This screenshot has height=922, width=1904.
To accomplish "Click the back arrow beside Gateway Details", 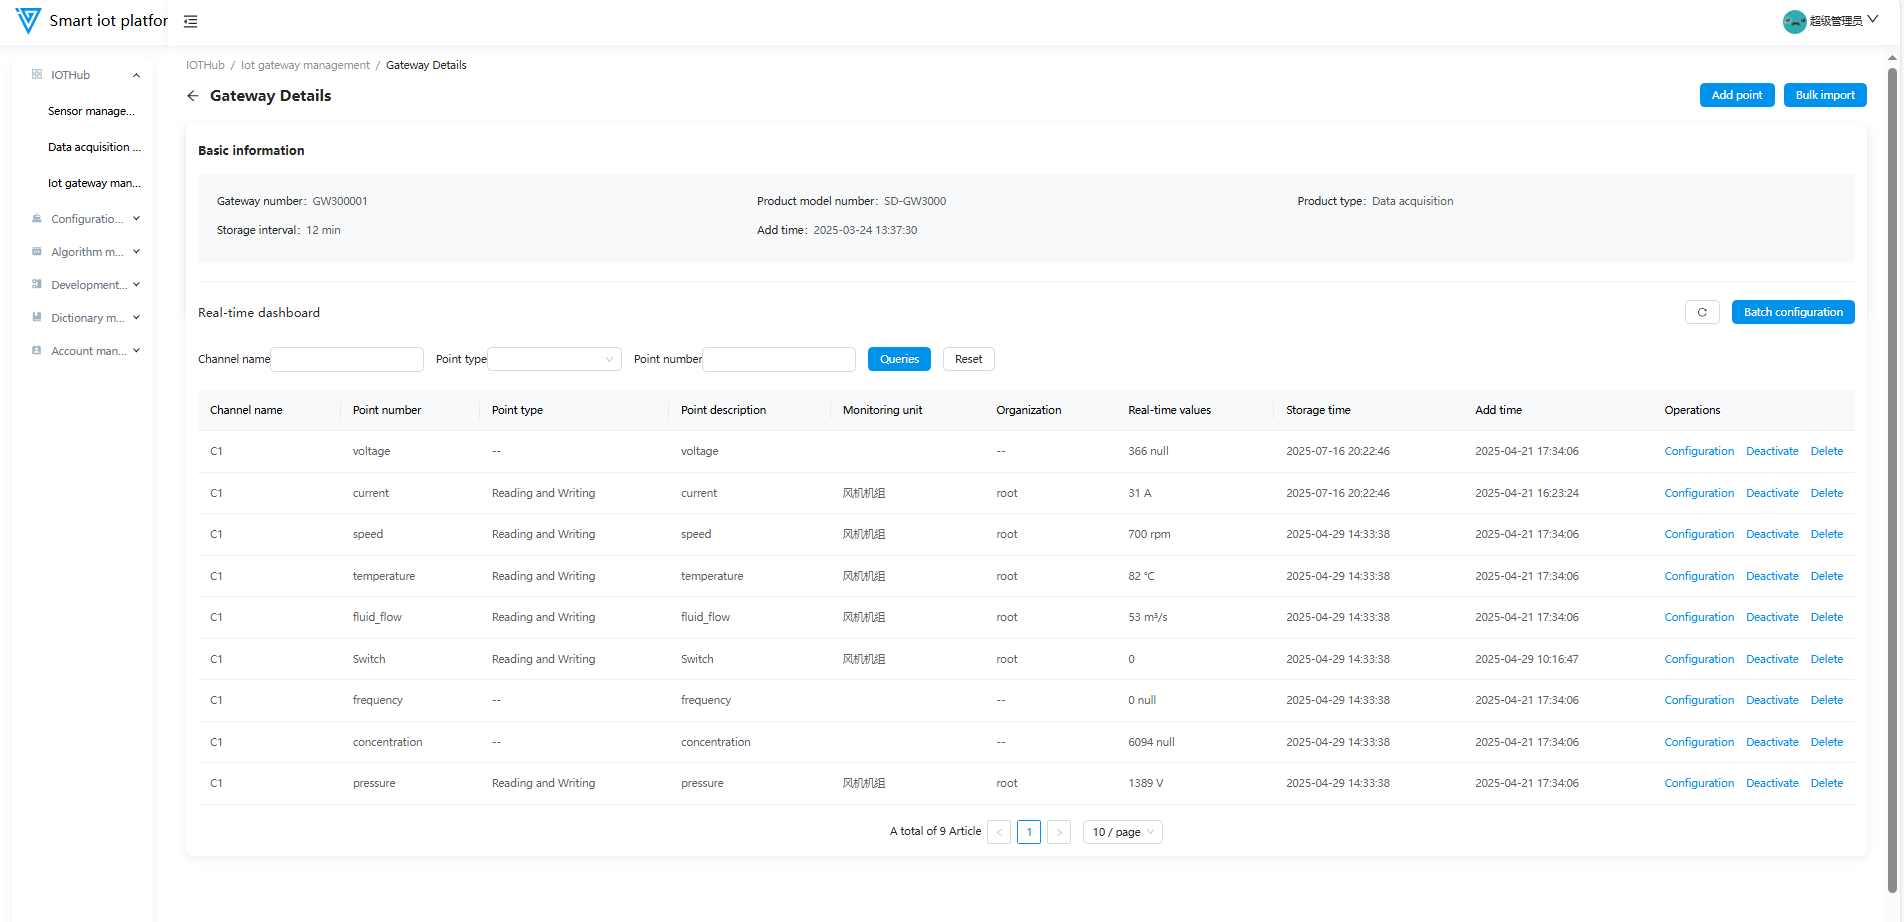I will point(193,96).
